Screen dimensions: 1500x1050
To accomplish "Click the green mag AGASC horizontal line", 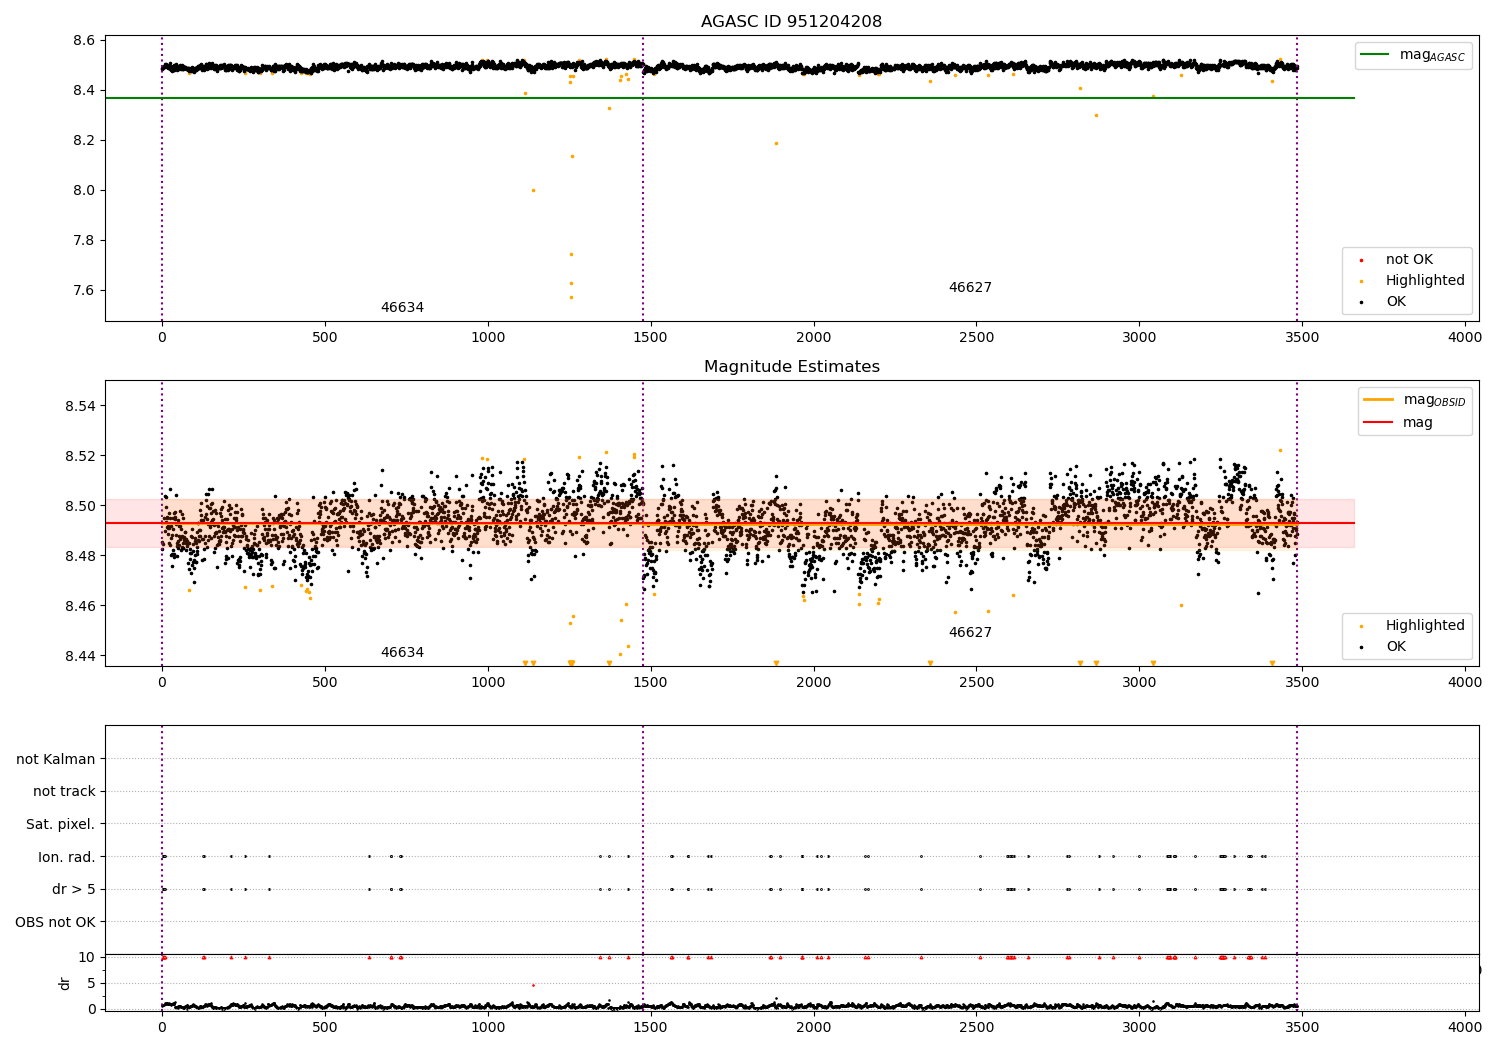I will 730,98.
